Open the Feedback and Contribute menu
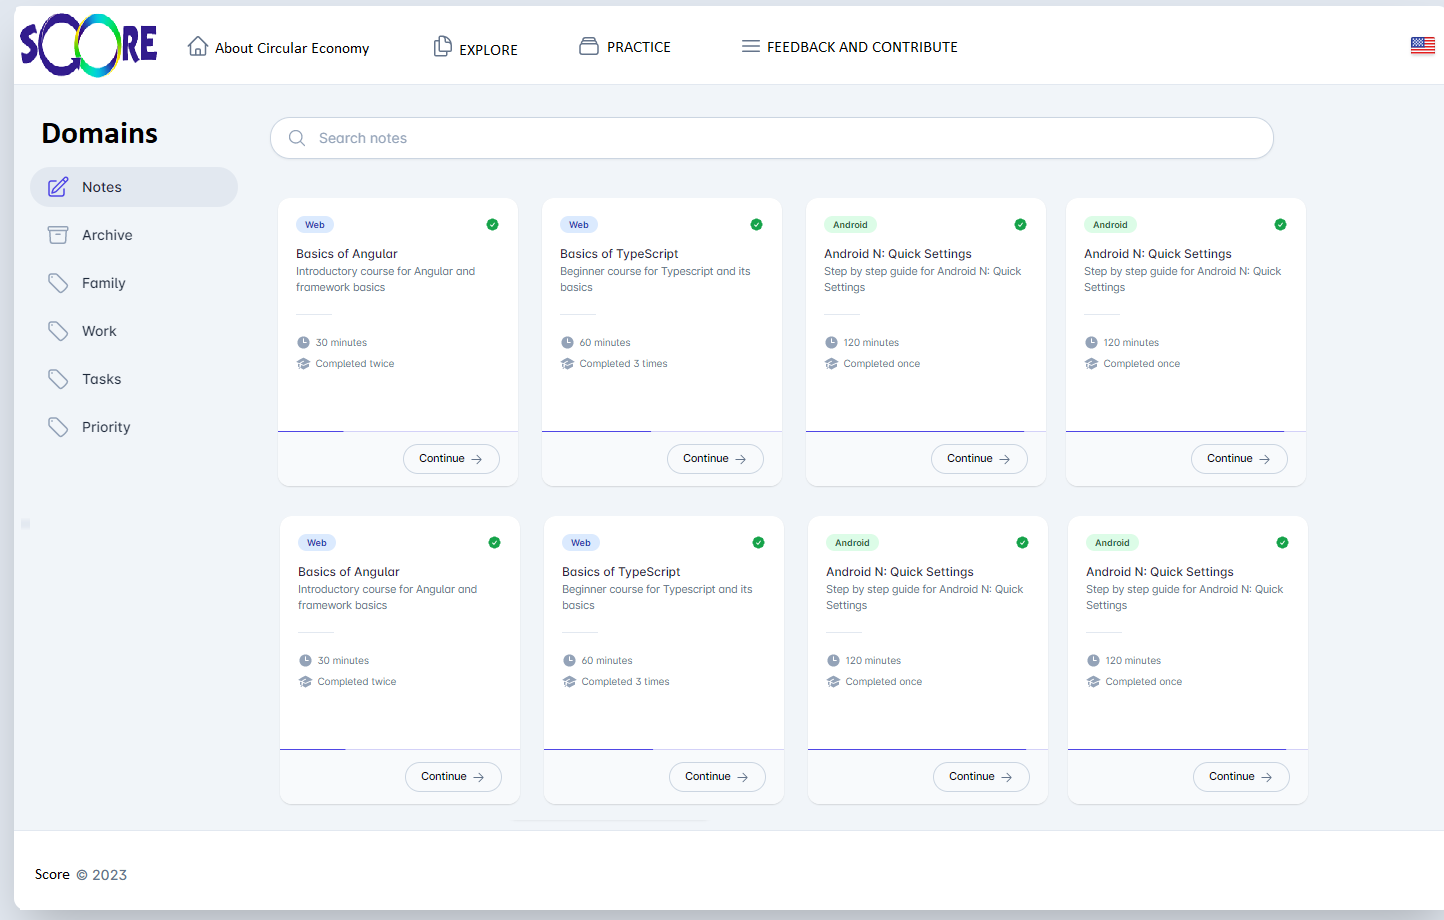 (849, 47)
